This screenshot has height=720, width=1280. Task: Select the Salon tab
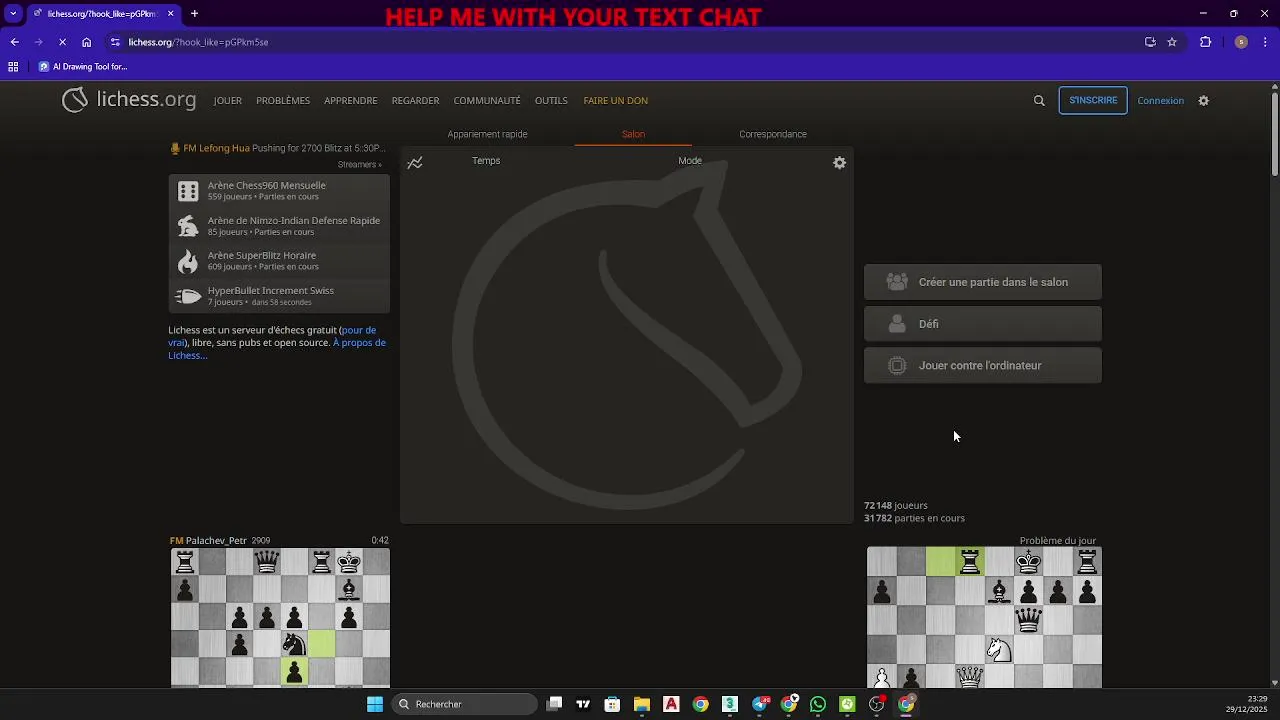633,134
